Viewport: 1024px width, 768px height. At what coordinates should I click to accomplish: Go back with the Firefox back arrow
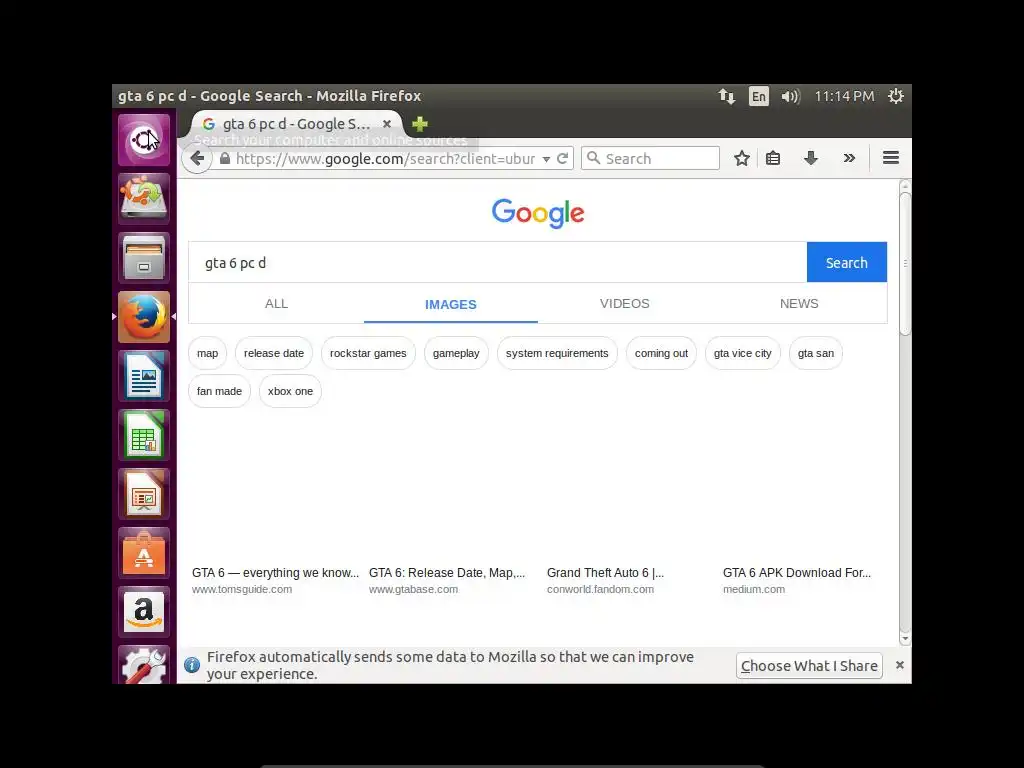pyautogui.click(x=197, y=158)
